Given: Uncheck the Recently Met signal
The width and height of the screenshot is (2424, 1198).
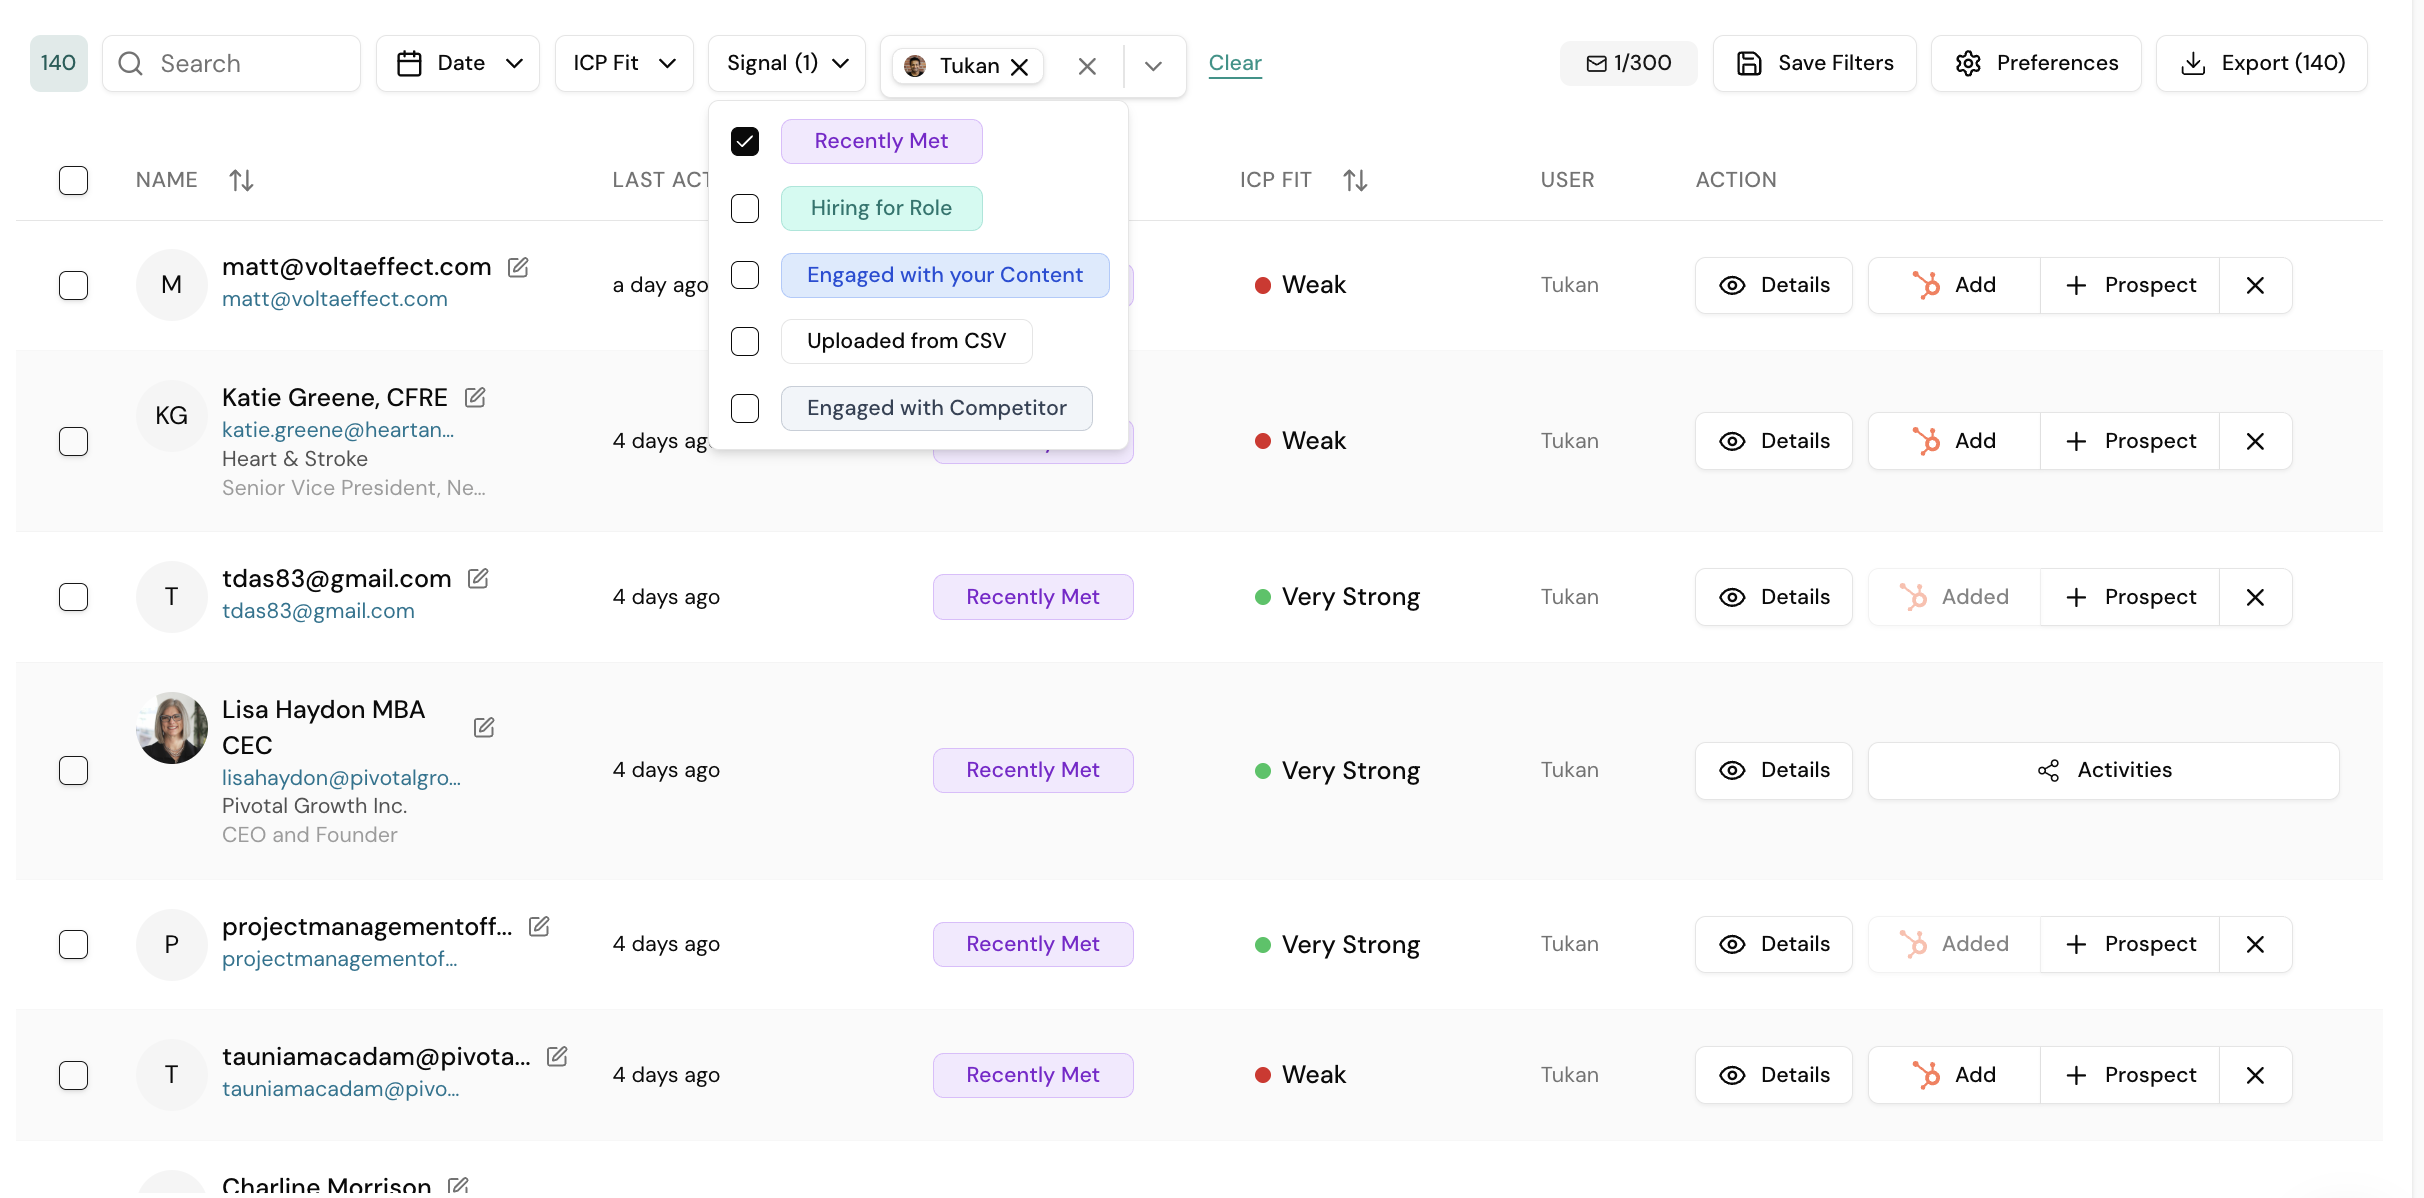Looking at the screenshot, I should 745,141.
